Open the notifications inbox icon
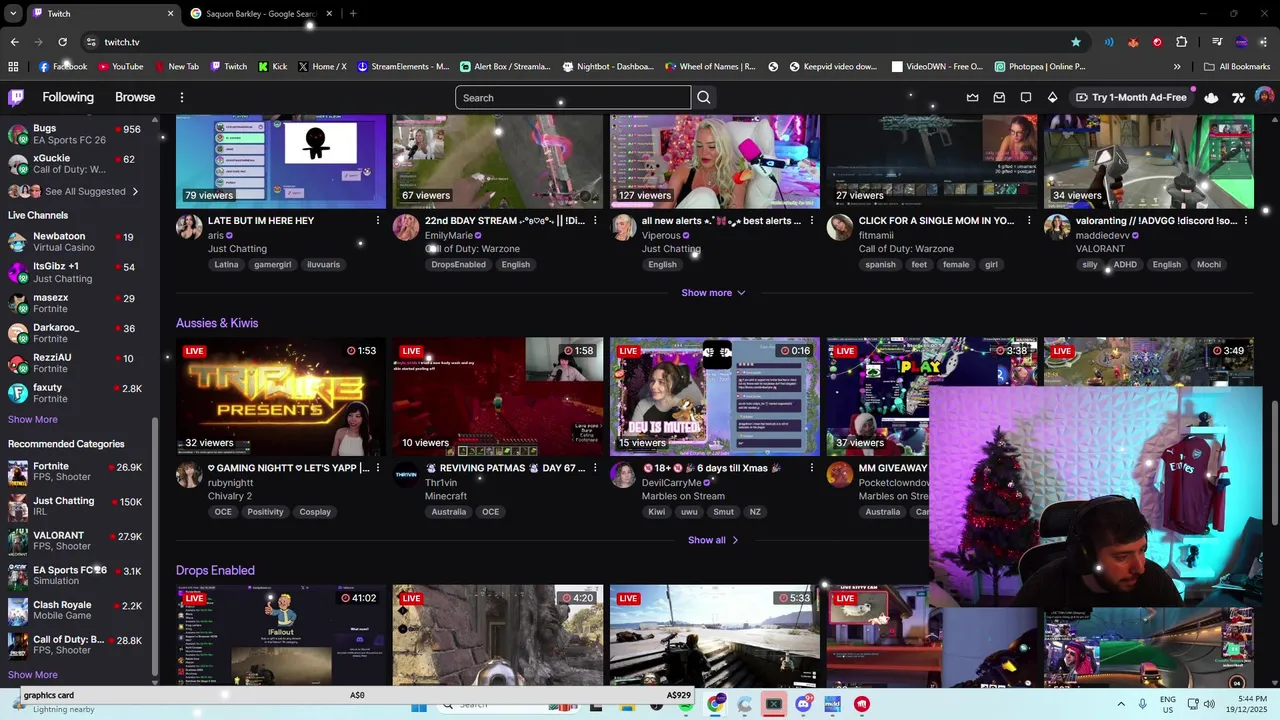The image size is (1280, 720). [x=999, y=97]
